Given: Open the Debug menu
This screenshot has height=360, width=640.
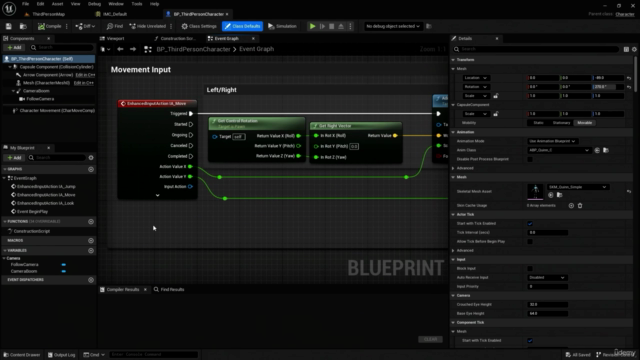Looking at the screenshot, I should tap(94, 4).
